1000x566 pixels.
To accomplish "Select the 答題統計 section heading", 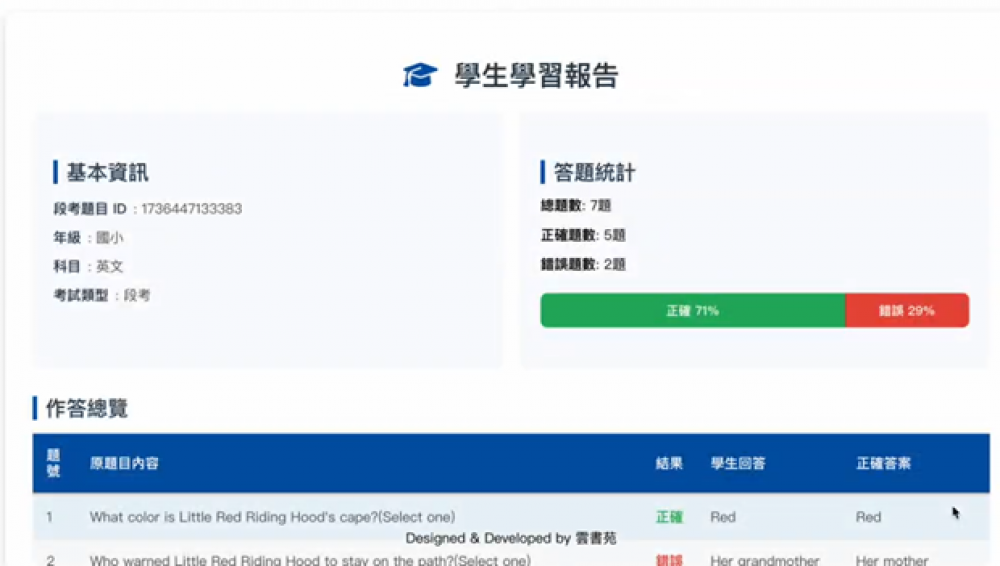I will pos(594,172).
